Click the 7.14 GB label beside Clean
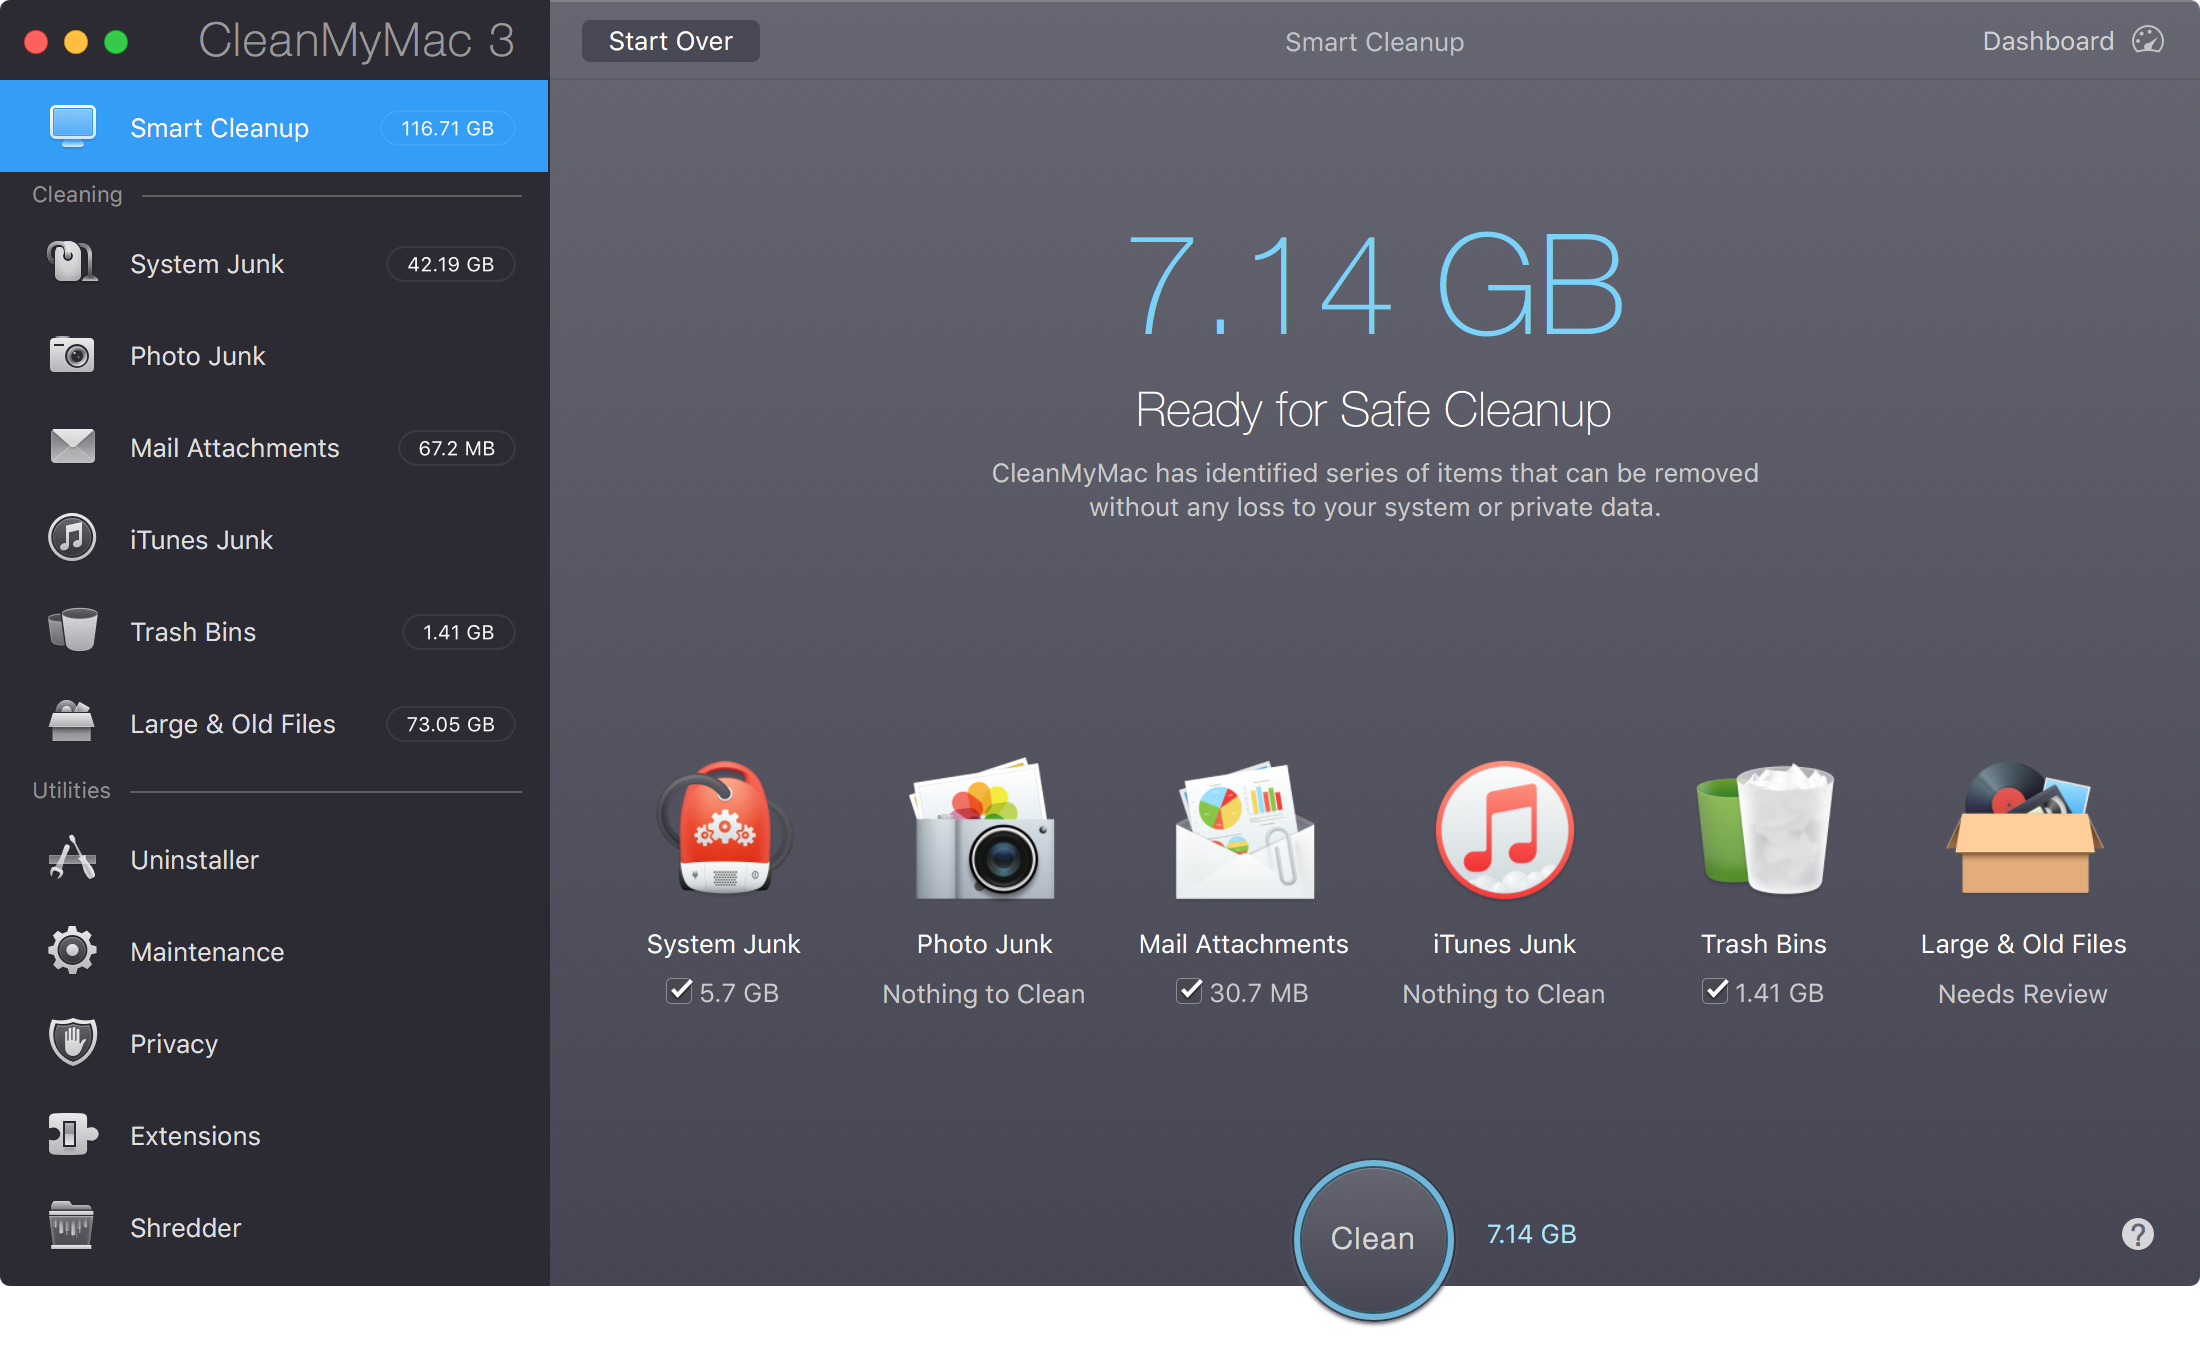The height and width of the screenshot is (1352, 2200). click(1531, 1234)
